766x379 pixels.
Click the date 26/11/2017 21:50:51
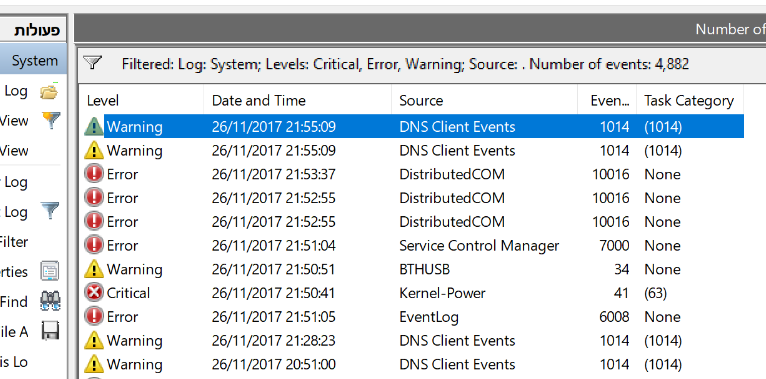tap(274, 269)
